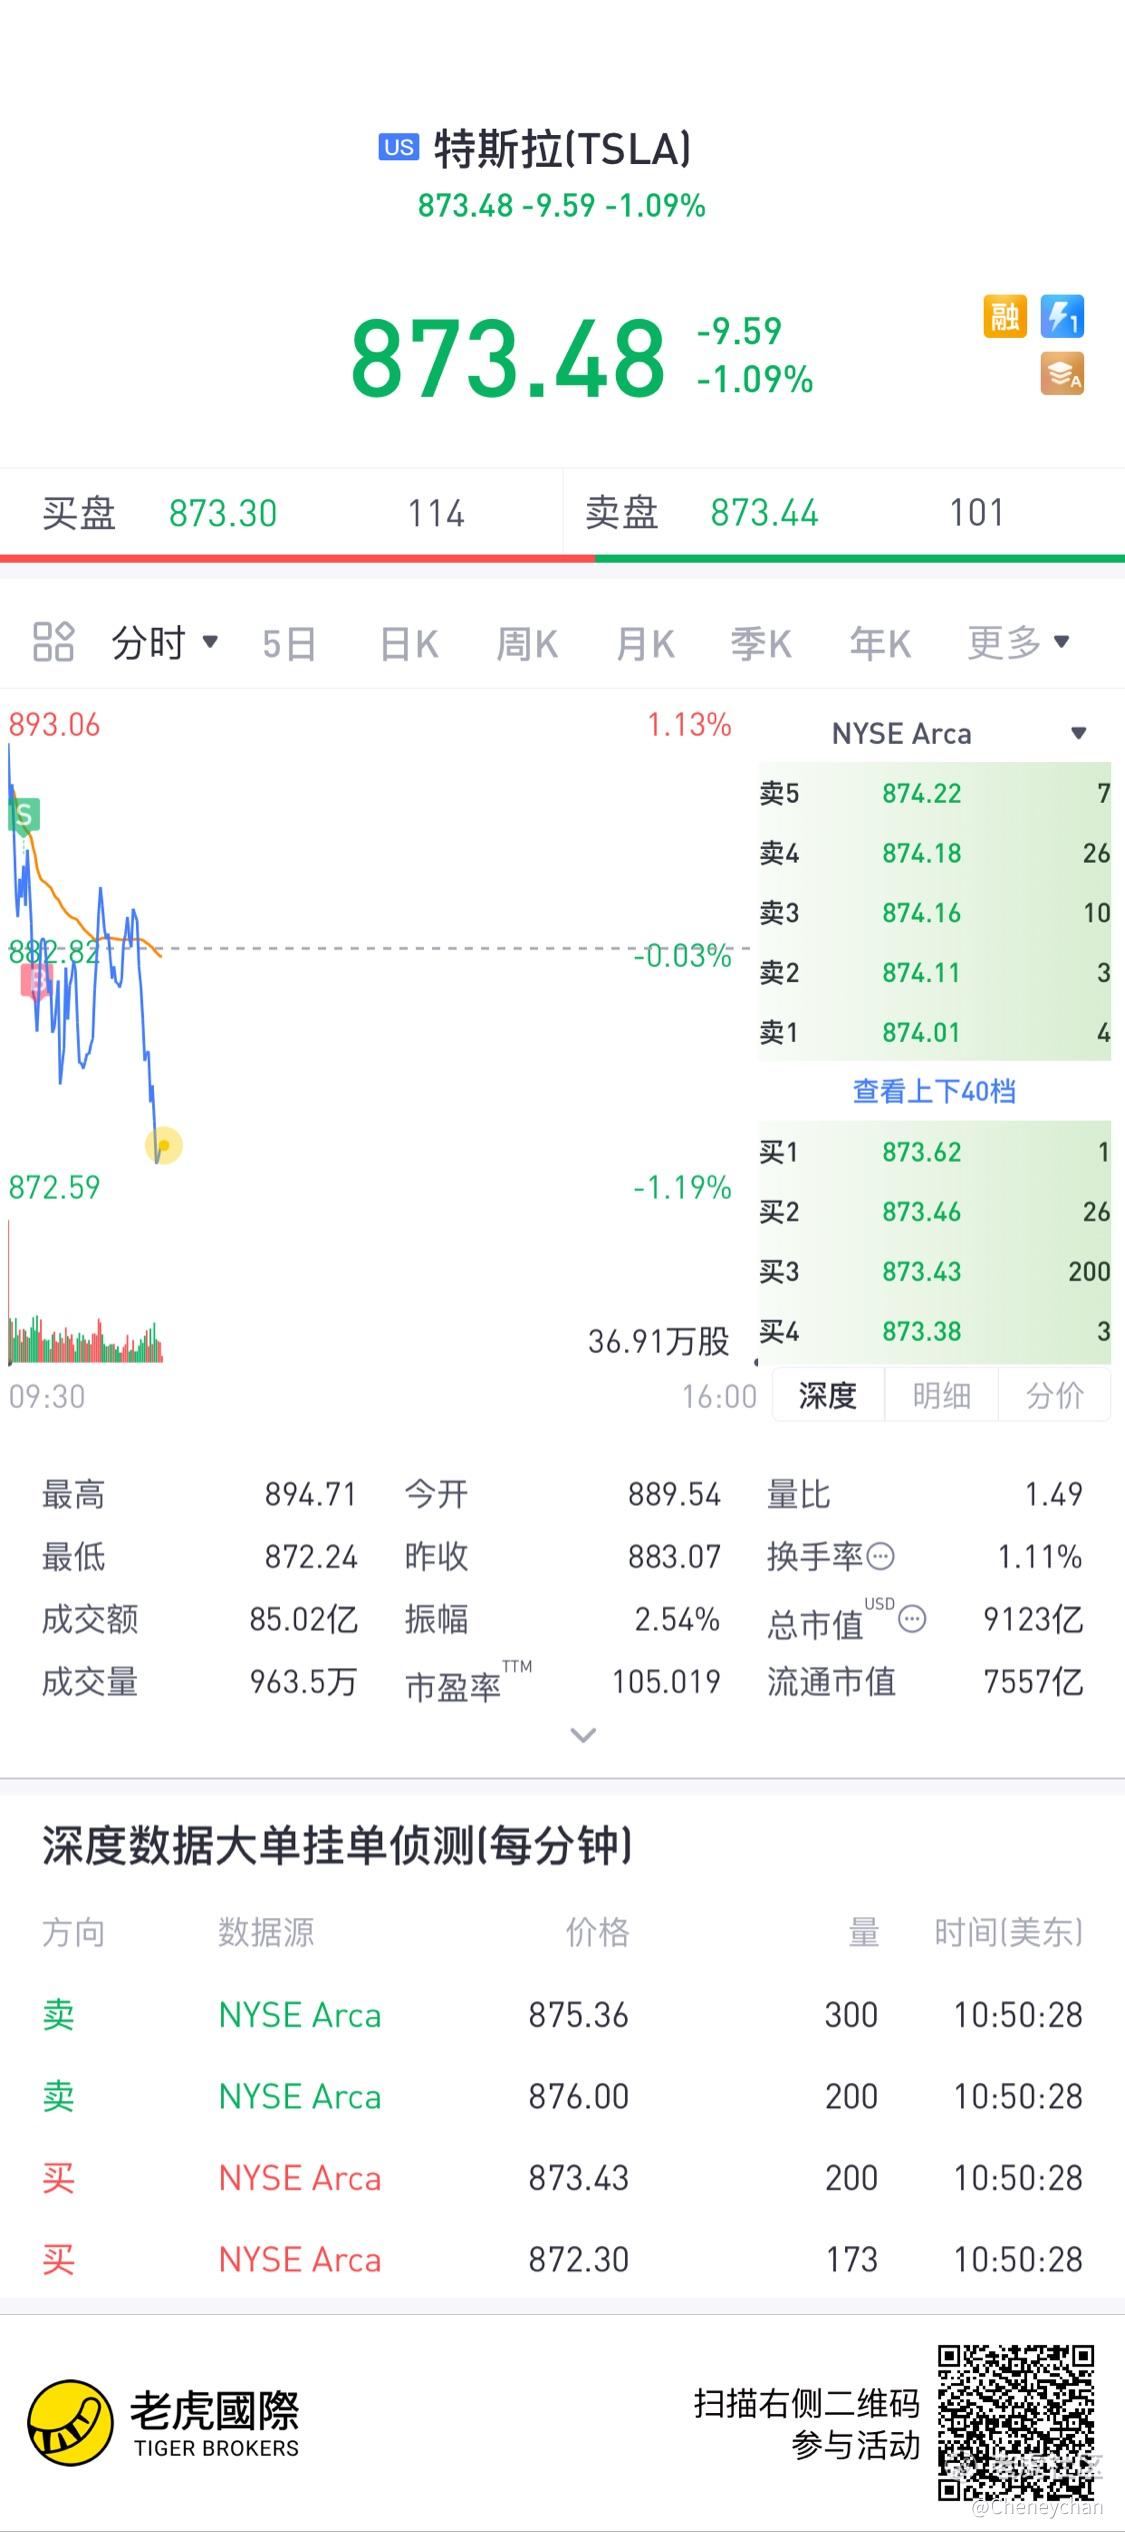The width and height of the screenshot is (1125, 2532).
Task: Tap info icon beside 总市值
Action: tap(912, 1619)
